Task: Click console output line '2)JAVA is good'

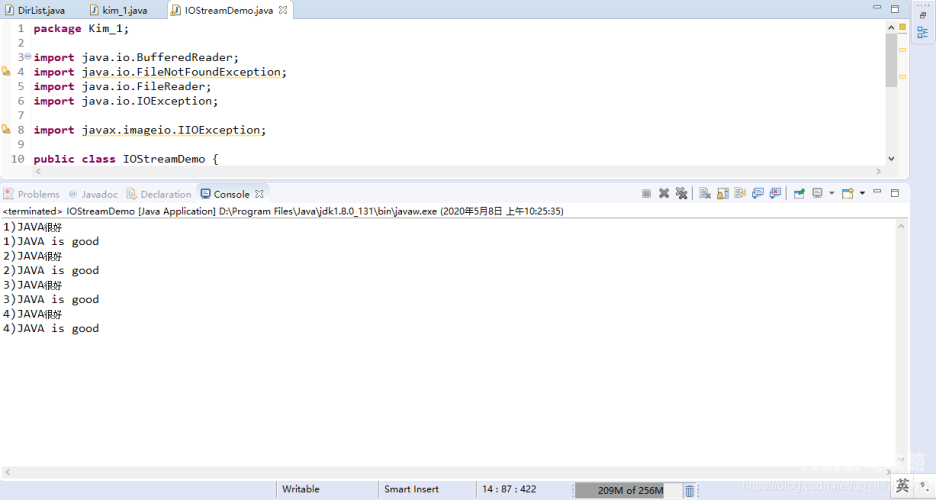Action: 51,270
